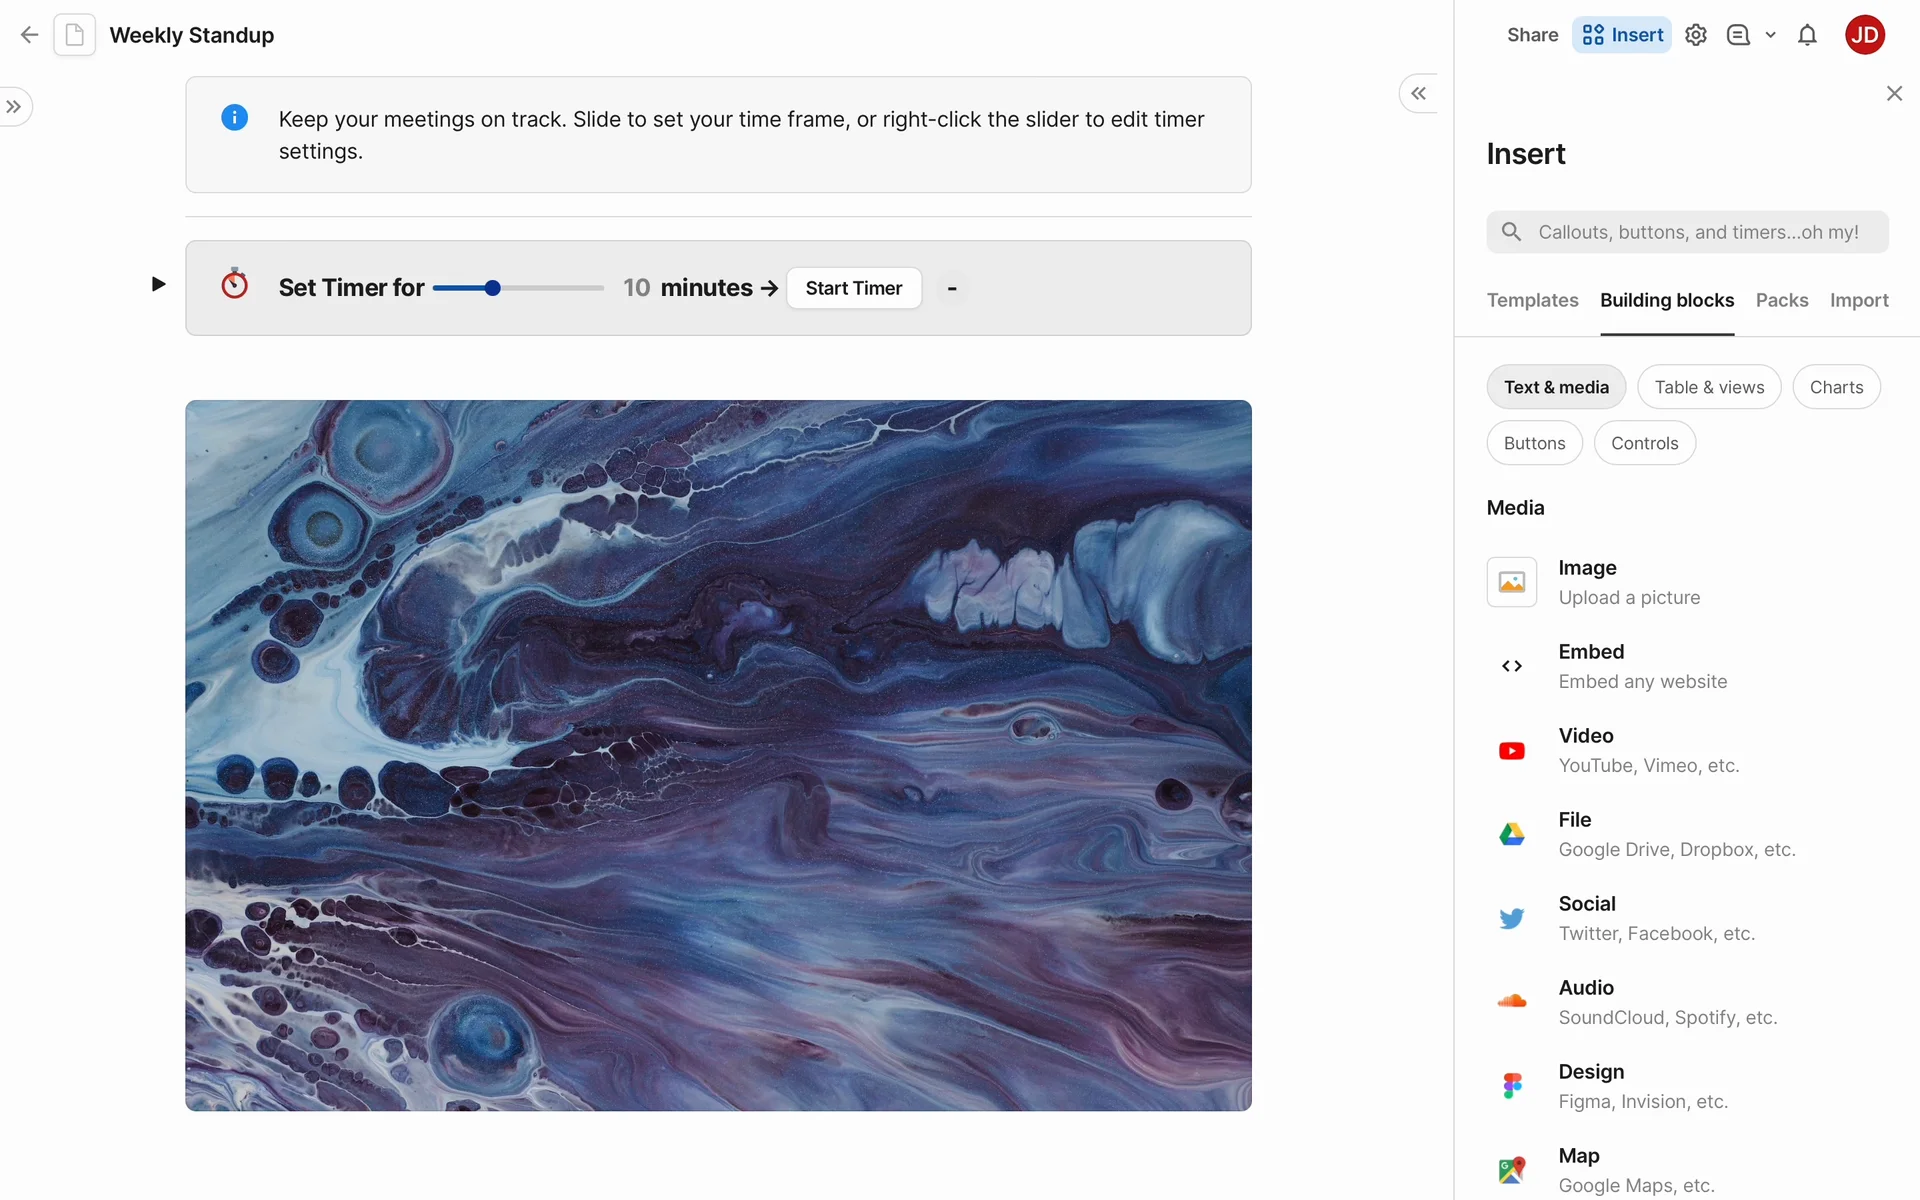Image resolution: width=1920 pixels, height=1200 pixels.
Task: Open the notifications bell
Action: tap(1807, 35)
